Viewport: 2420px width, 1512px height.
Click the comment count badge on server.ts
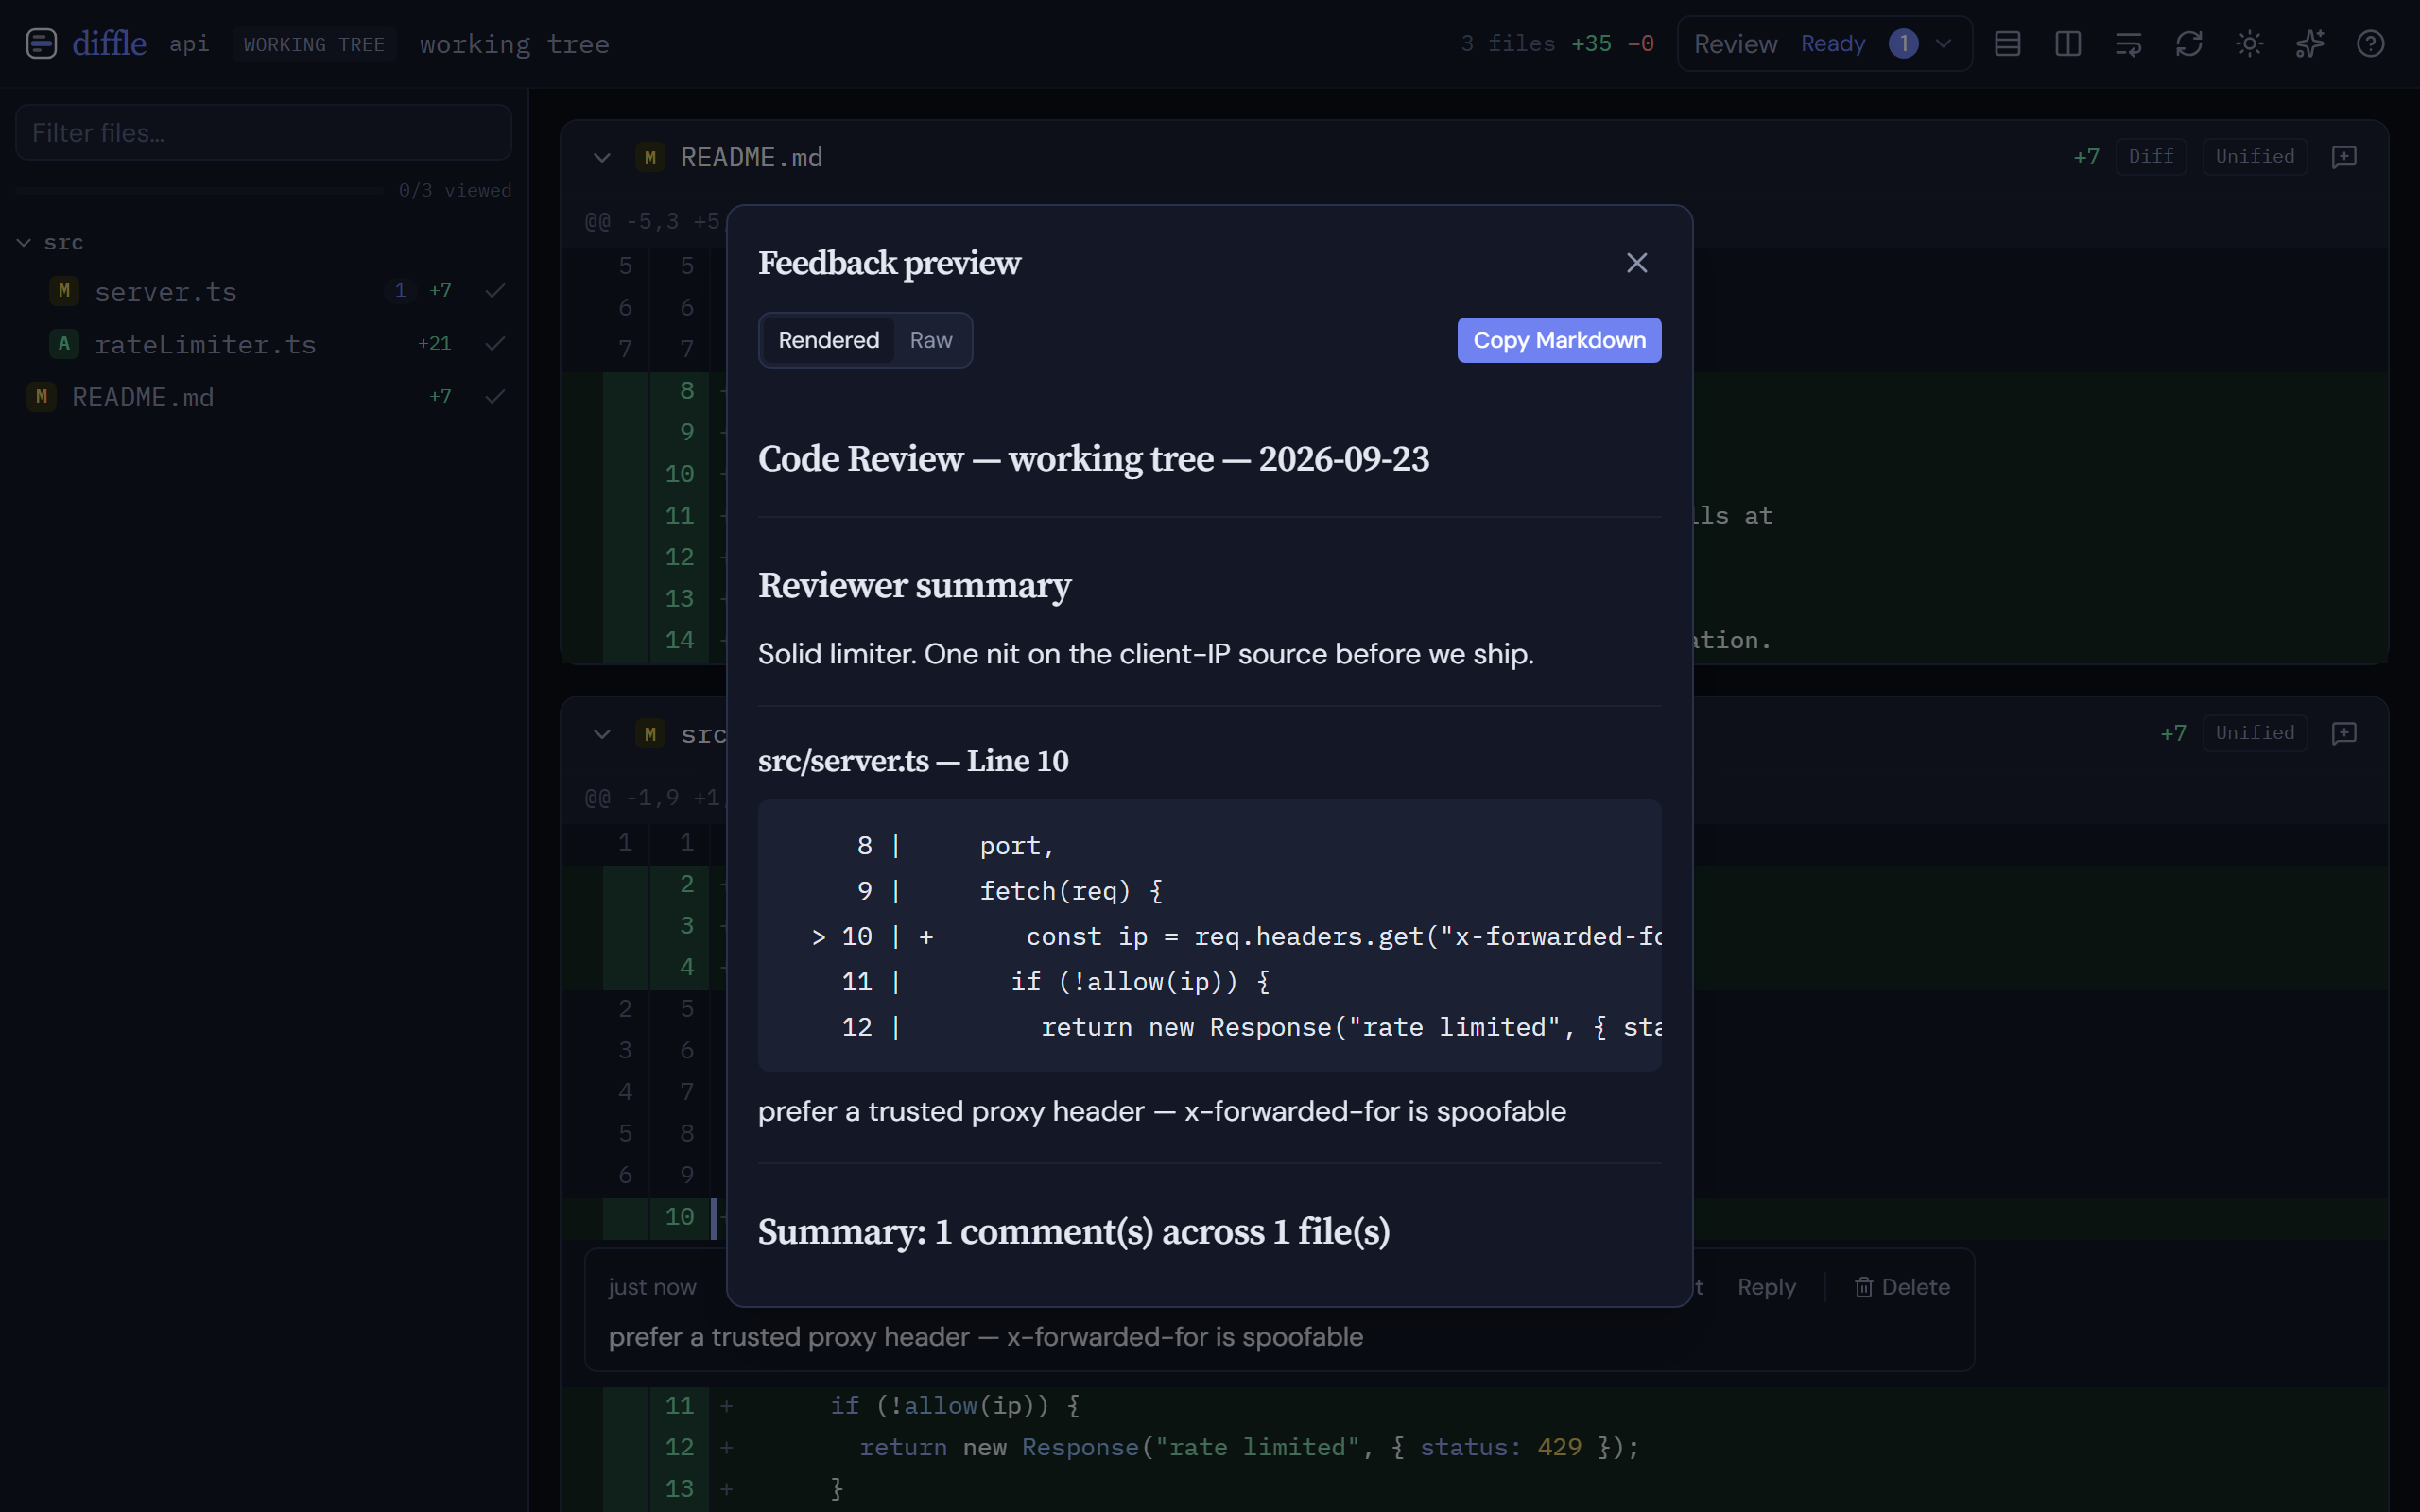click(x=400, y=291)
